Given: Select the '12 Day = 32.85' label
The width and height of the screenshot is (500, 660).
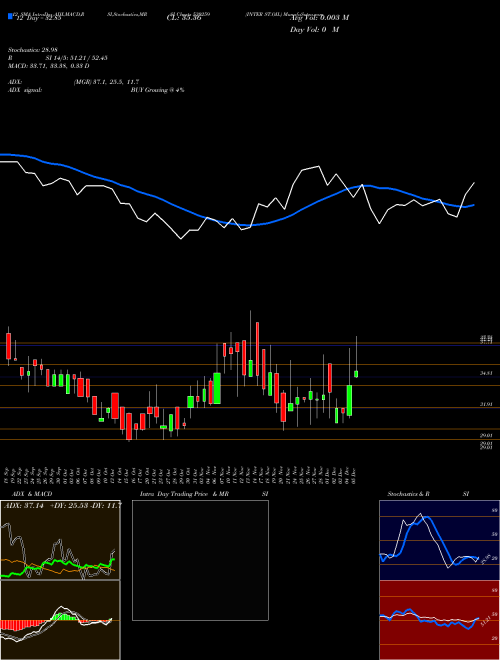Looking at the screenshot, I should 39,18.
